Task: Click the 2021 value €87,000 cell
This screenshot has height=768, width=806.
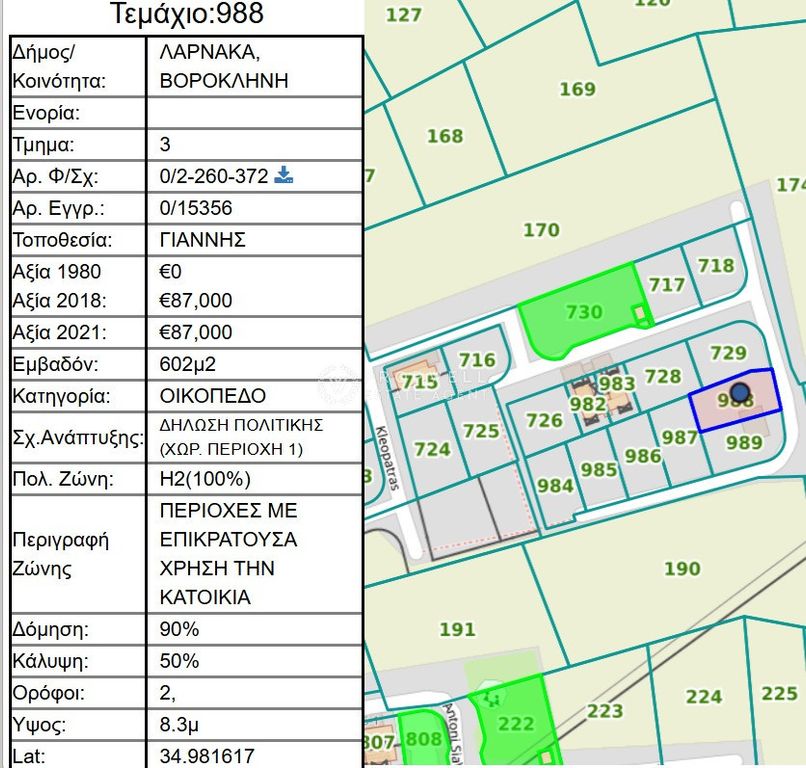Action: tap(255, 333)
